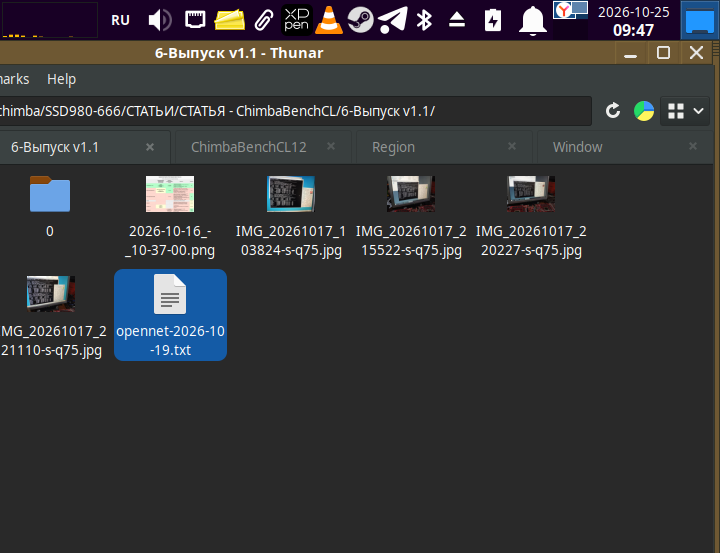
Task: Click the Steam tray icon
Action: point(360,20)
